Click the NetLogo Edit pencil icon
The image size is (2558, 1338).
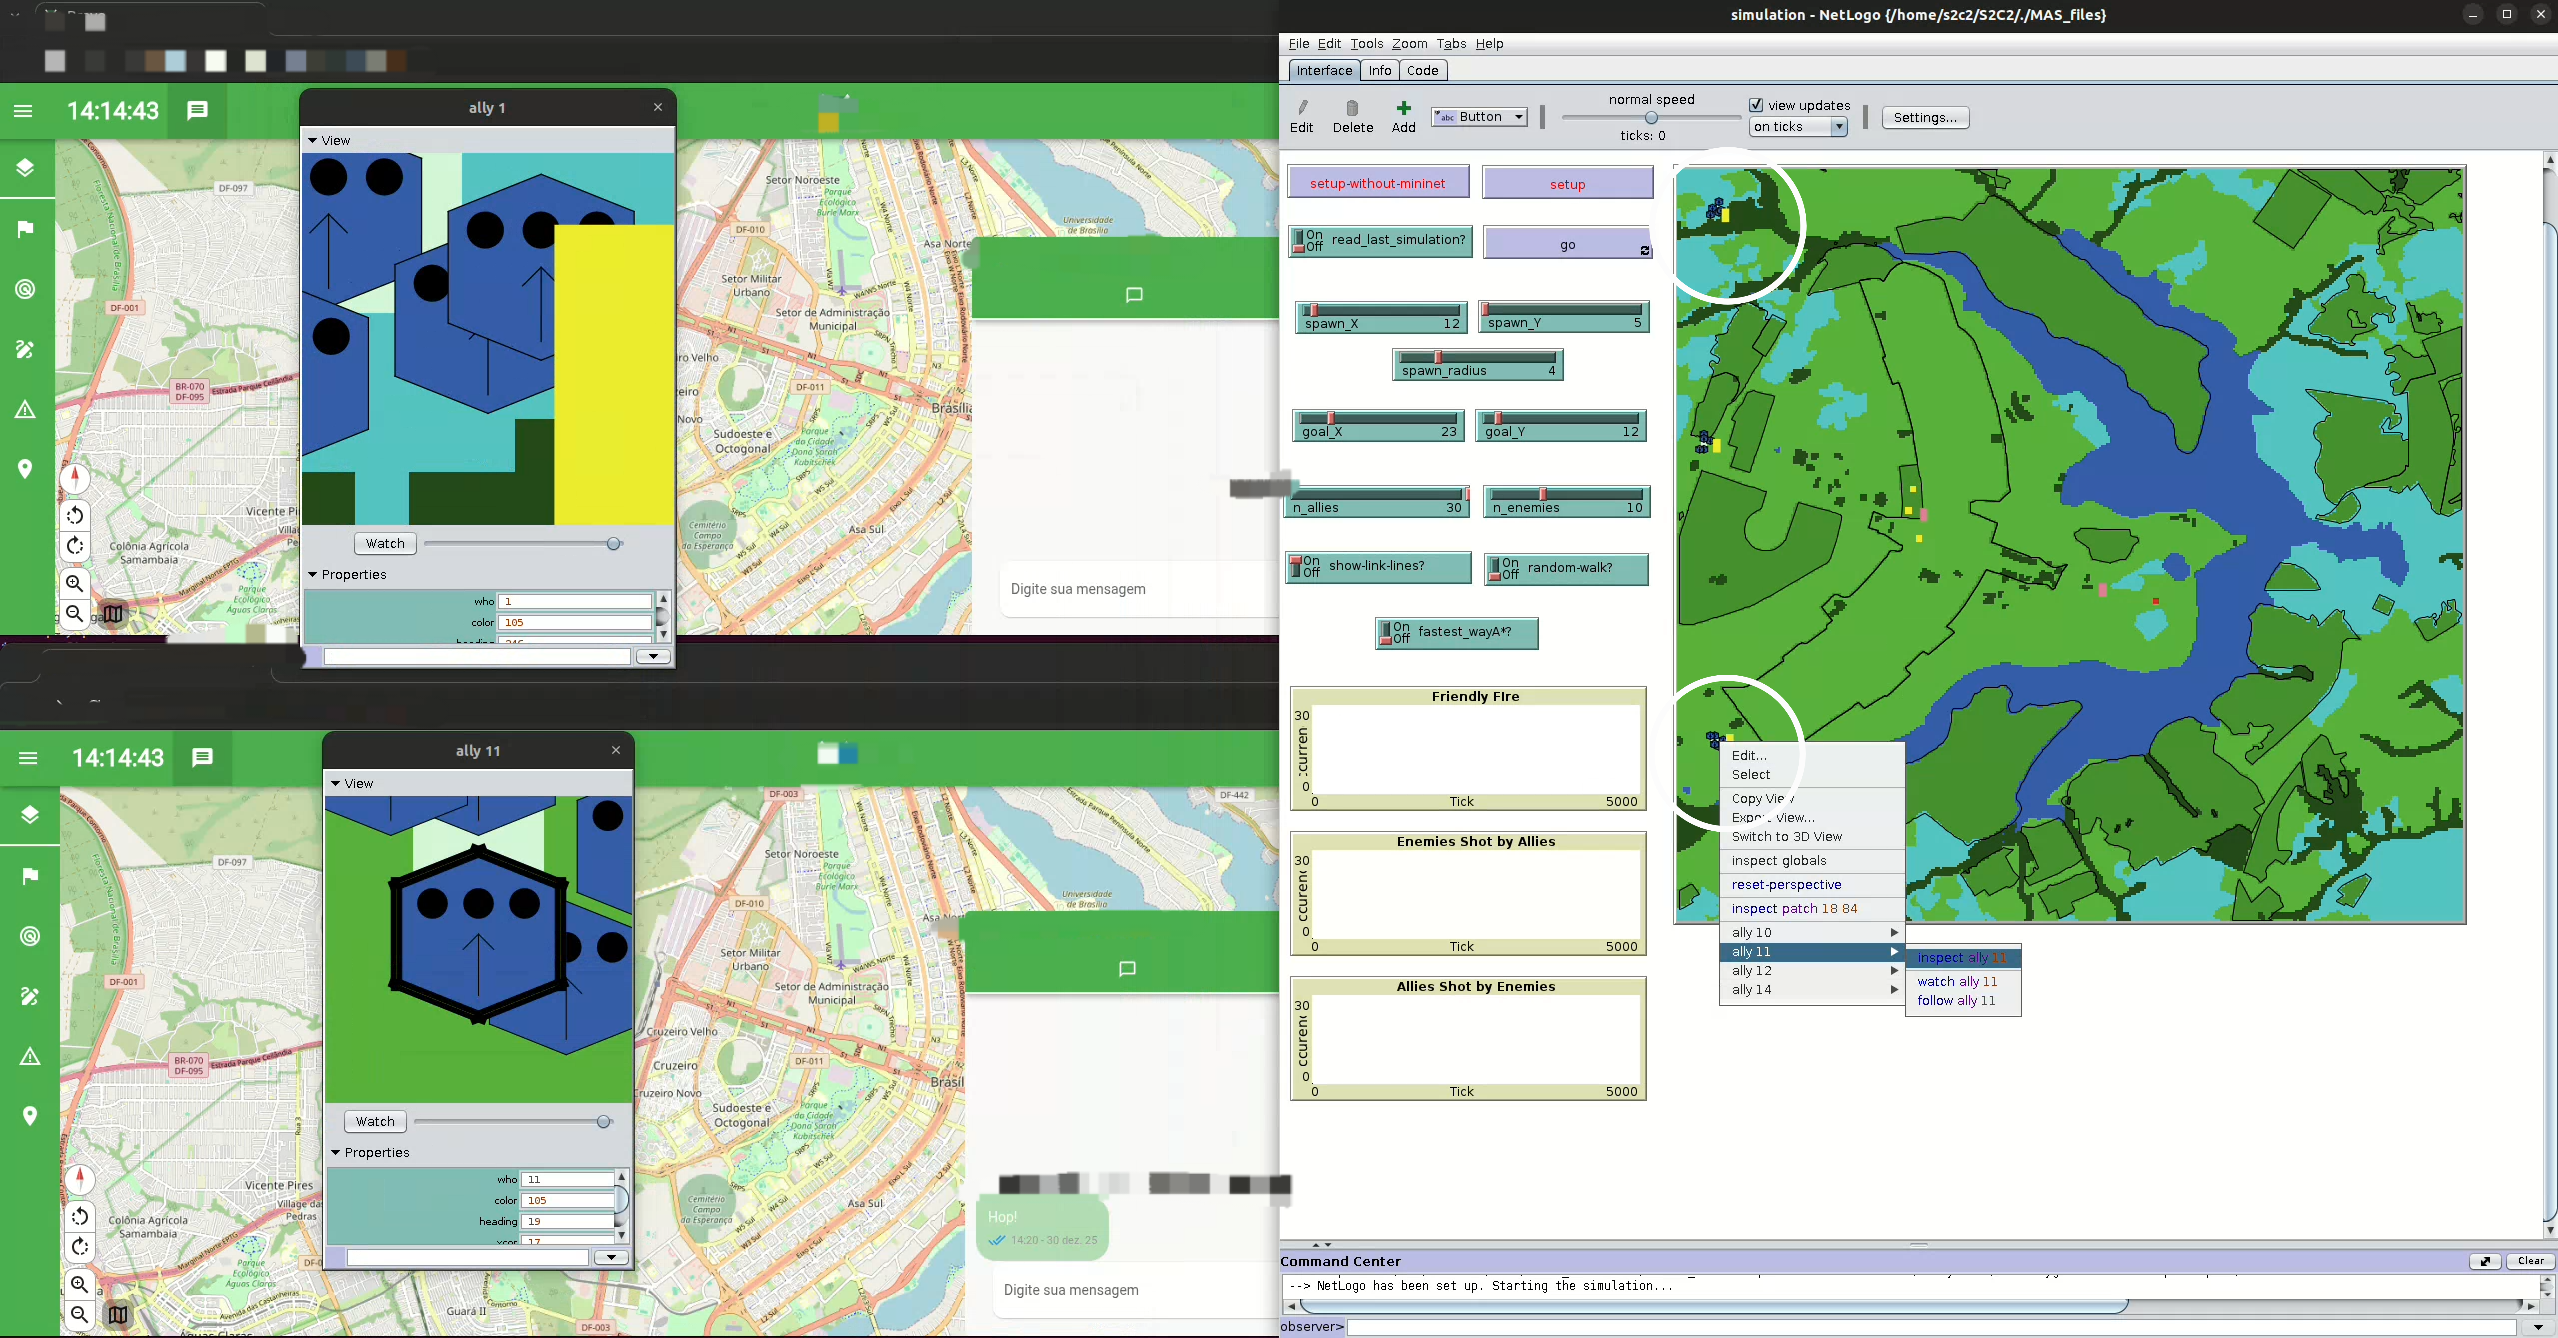(x=1301, y=108)
